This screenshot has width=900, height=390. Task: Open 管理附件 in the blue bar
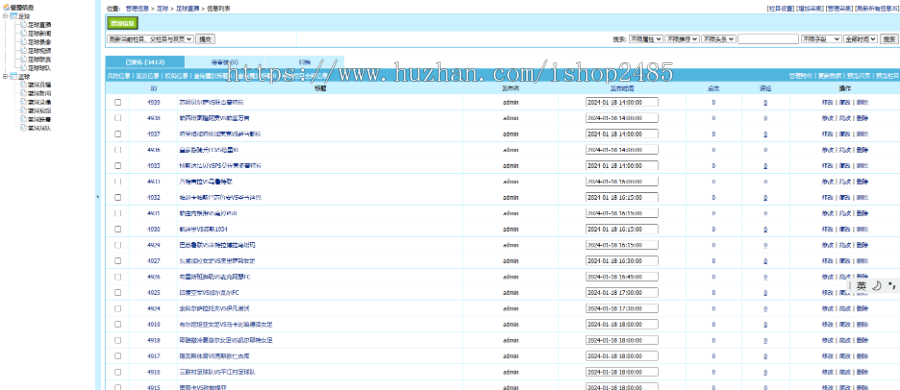pyautogui.click(x=800, y=75)
